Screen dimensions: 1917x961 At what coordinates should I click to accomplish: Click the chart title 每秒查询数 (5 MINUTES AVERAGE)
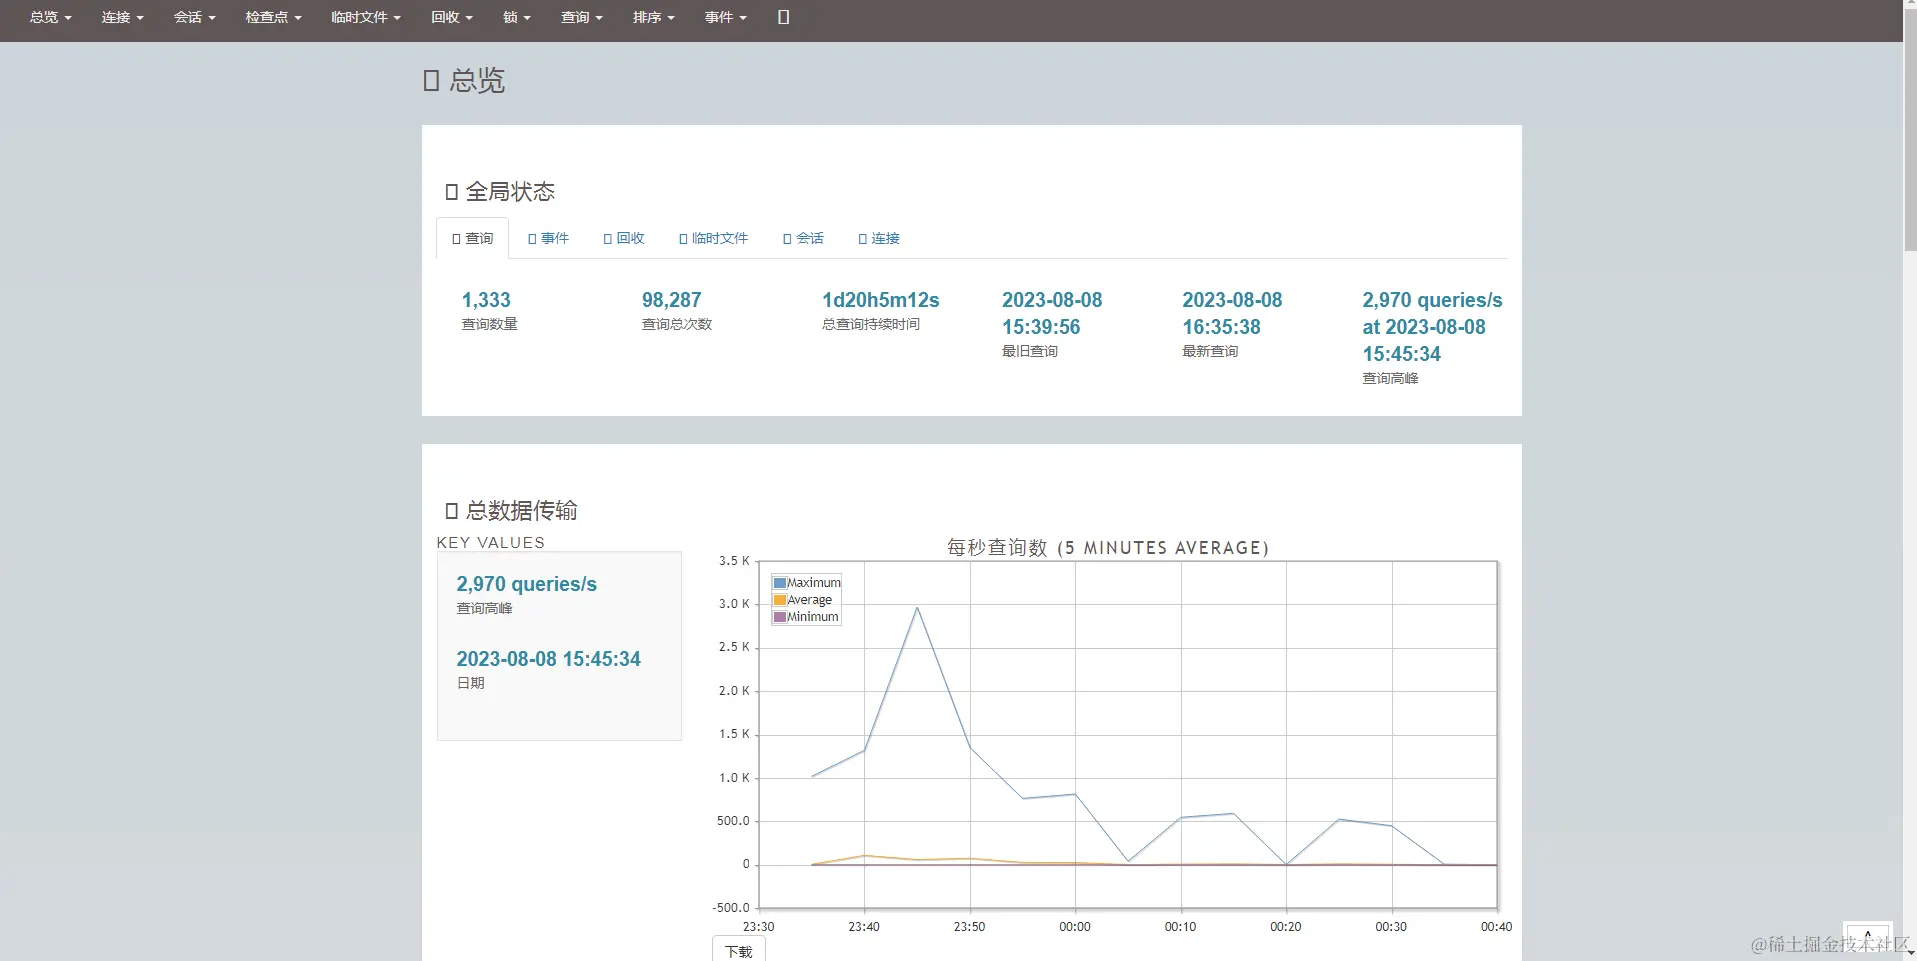[1108, 547]
